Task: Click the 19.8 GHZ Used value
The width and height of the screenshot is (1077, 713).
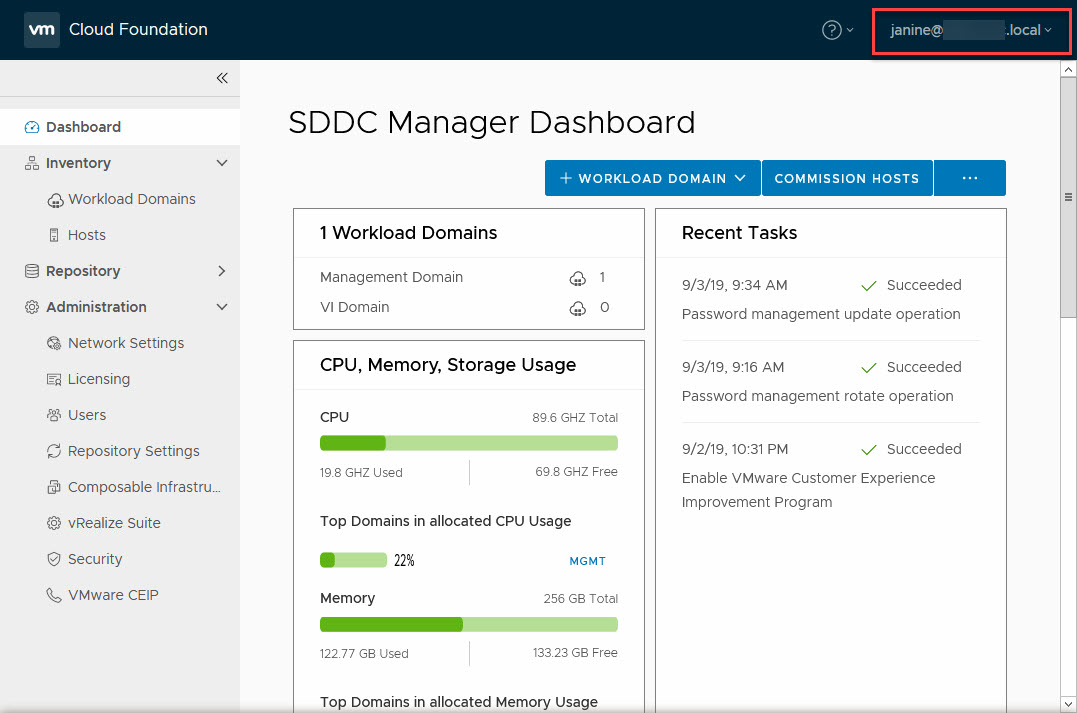Action: [x=361, y=473]
